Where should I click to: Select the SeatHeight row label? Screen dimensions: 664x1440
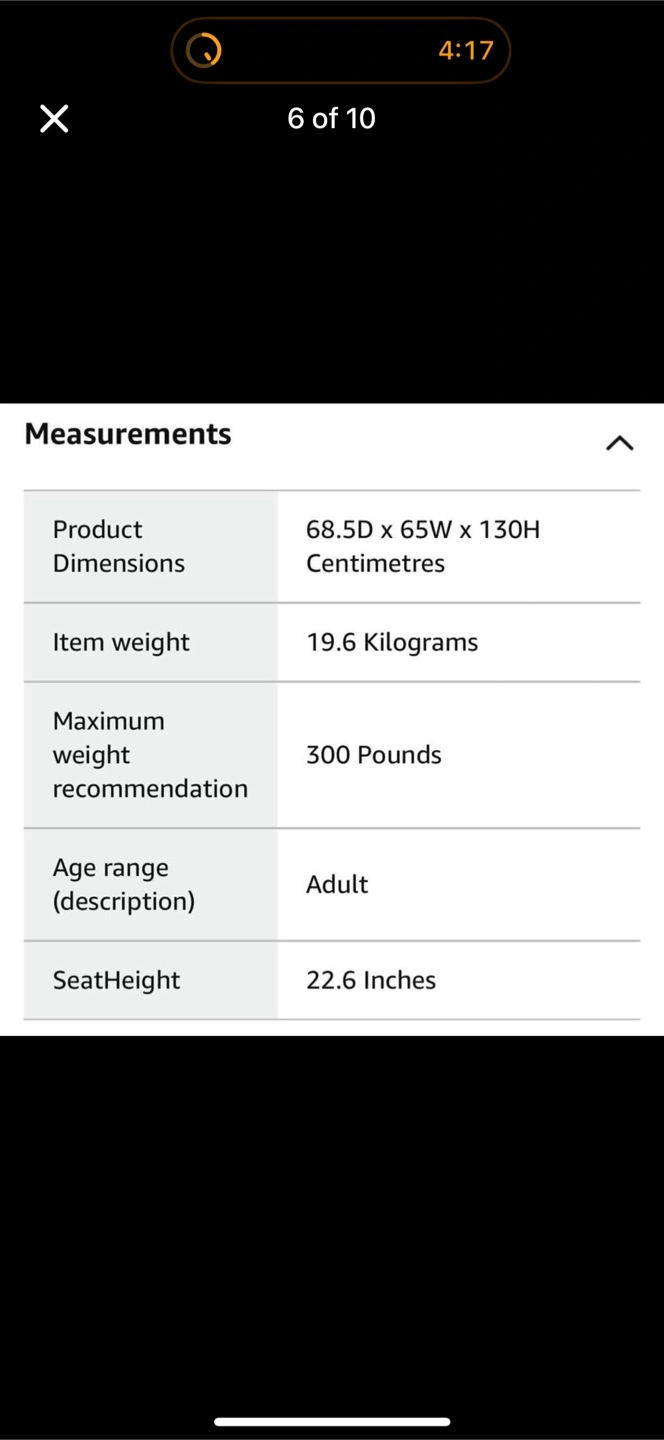(x=116, y=980)
